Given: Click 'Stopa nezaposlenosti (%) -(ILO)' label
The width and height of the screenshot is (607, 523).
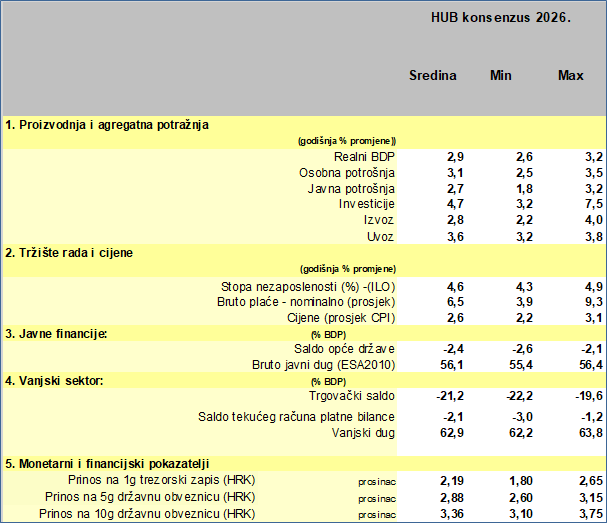Looking at the screenshot, I should [x=308, y=286].
